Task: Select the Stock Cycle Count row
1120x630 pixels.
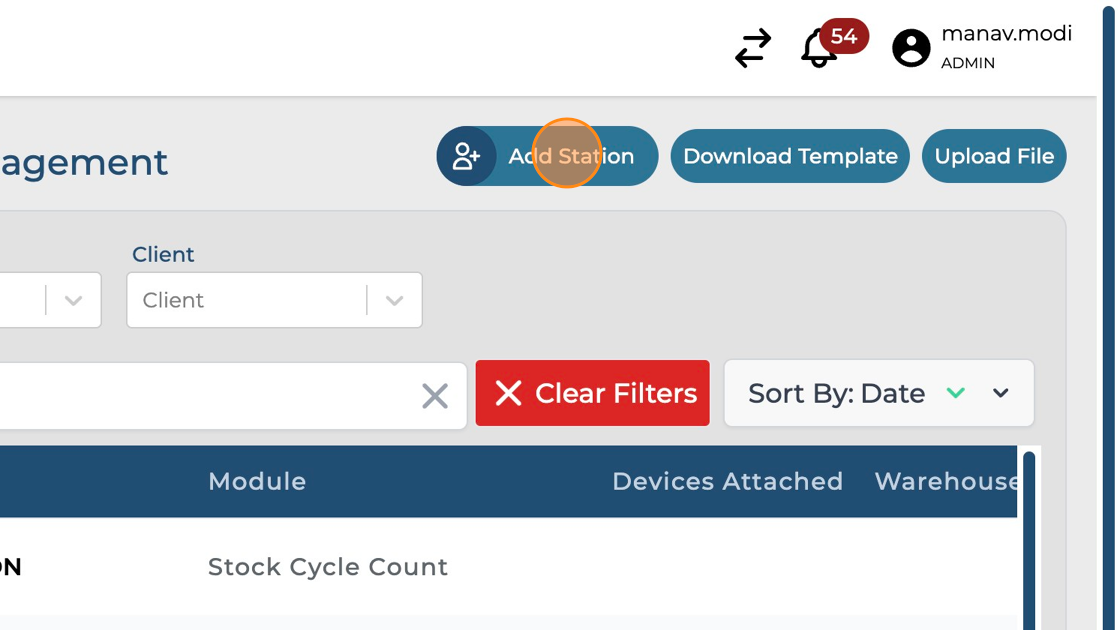Action: click(327, 567)
